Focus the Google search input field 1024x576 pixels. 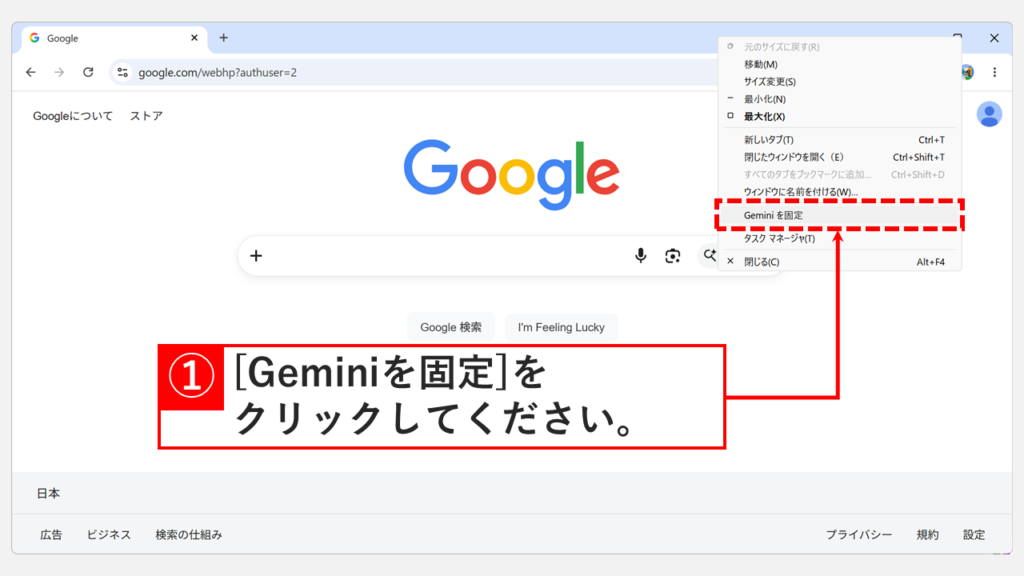tap(444, 256)
